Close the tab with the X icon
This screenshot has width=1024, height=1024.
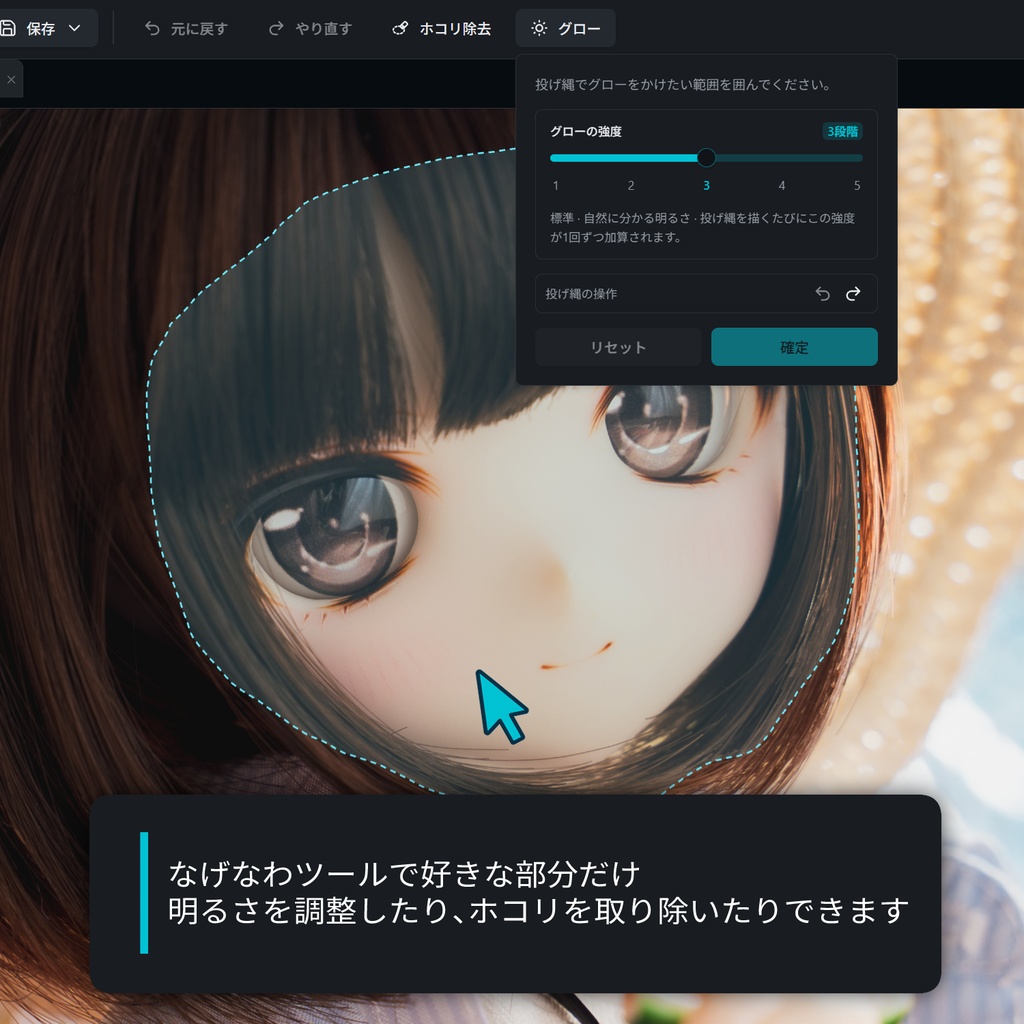point(11,80)
